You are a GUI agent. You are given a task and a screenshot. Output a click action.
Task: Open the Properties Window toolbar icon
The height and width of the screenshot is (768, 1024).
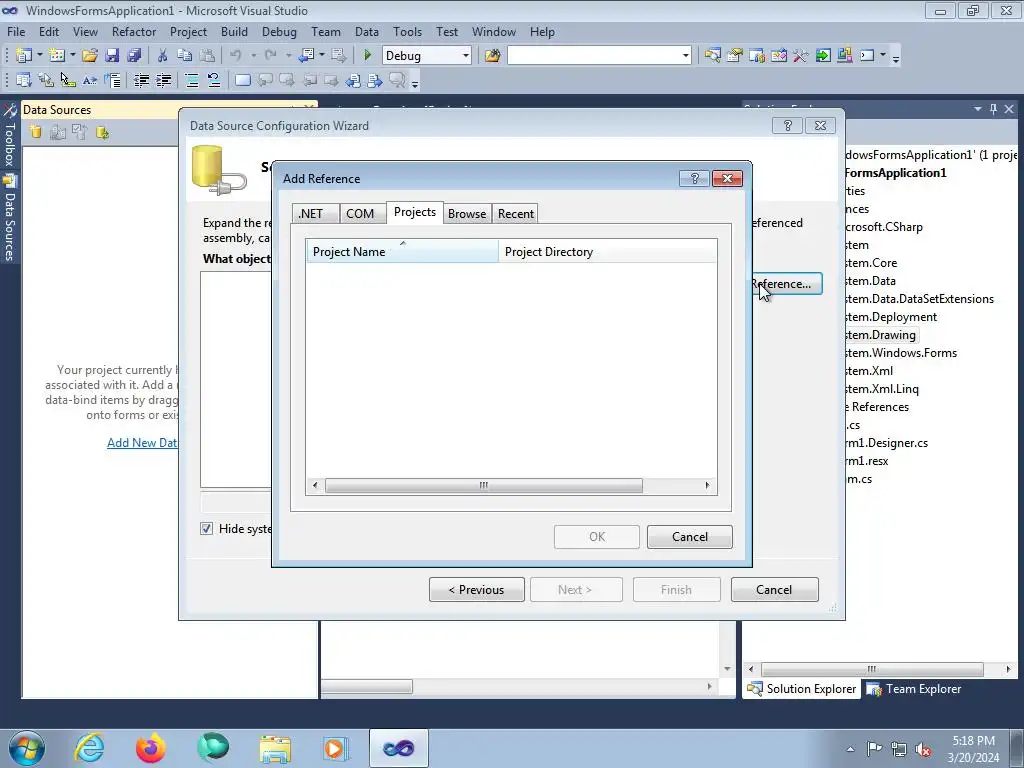click(x=735, y=56)
